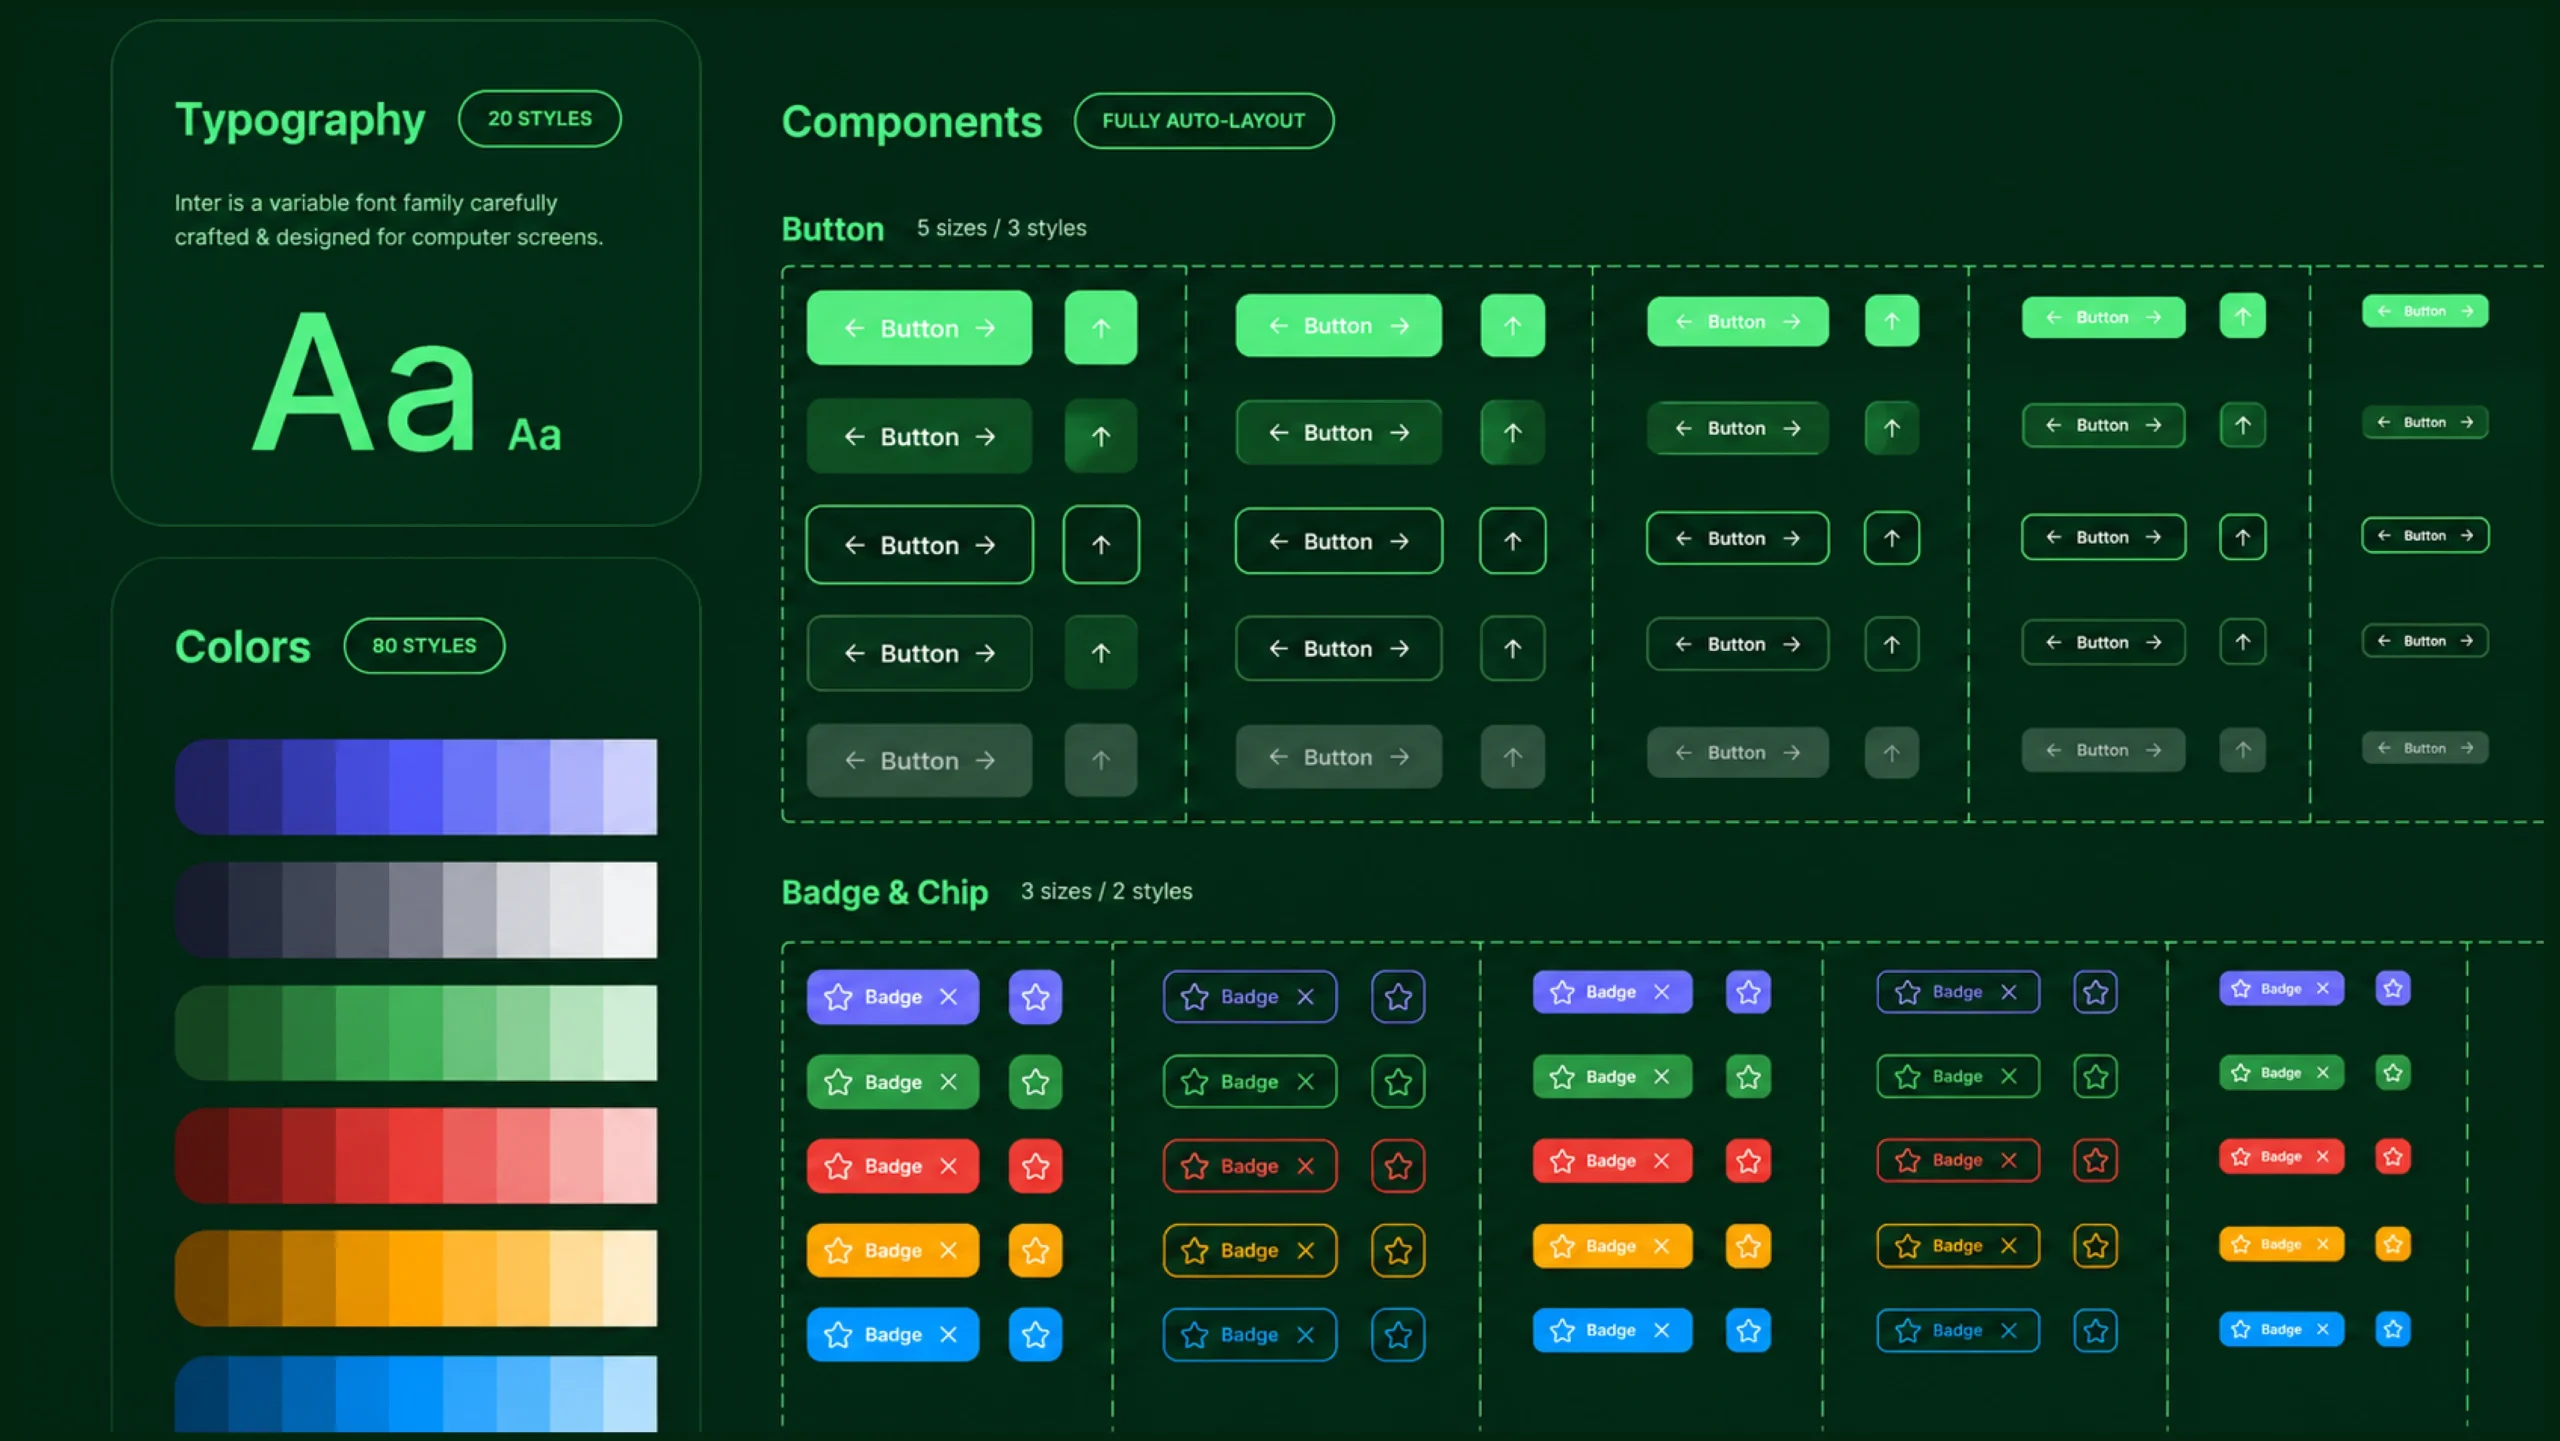
Task: Click the medium filled red Badge chip
Action: pyautogui.click(x=1612, y=1161)
